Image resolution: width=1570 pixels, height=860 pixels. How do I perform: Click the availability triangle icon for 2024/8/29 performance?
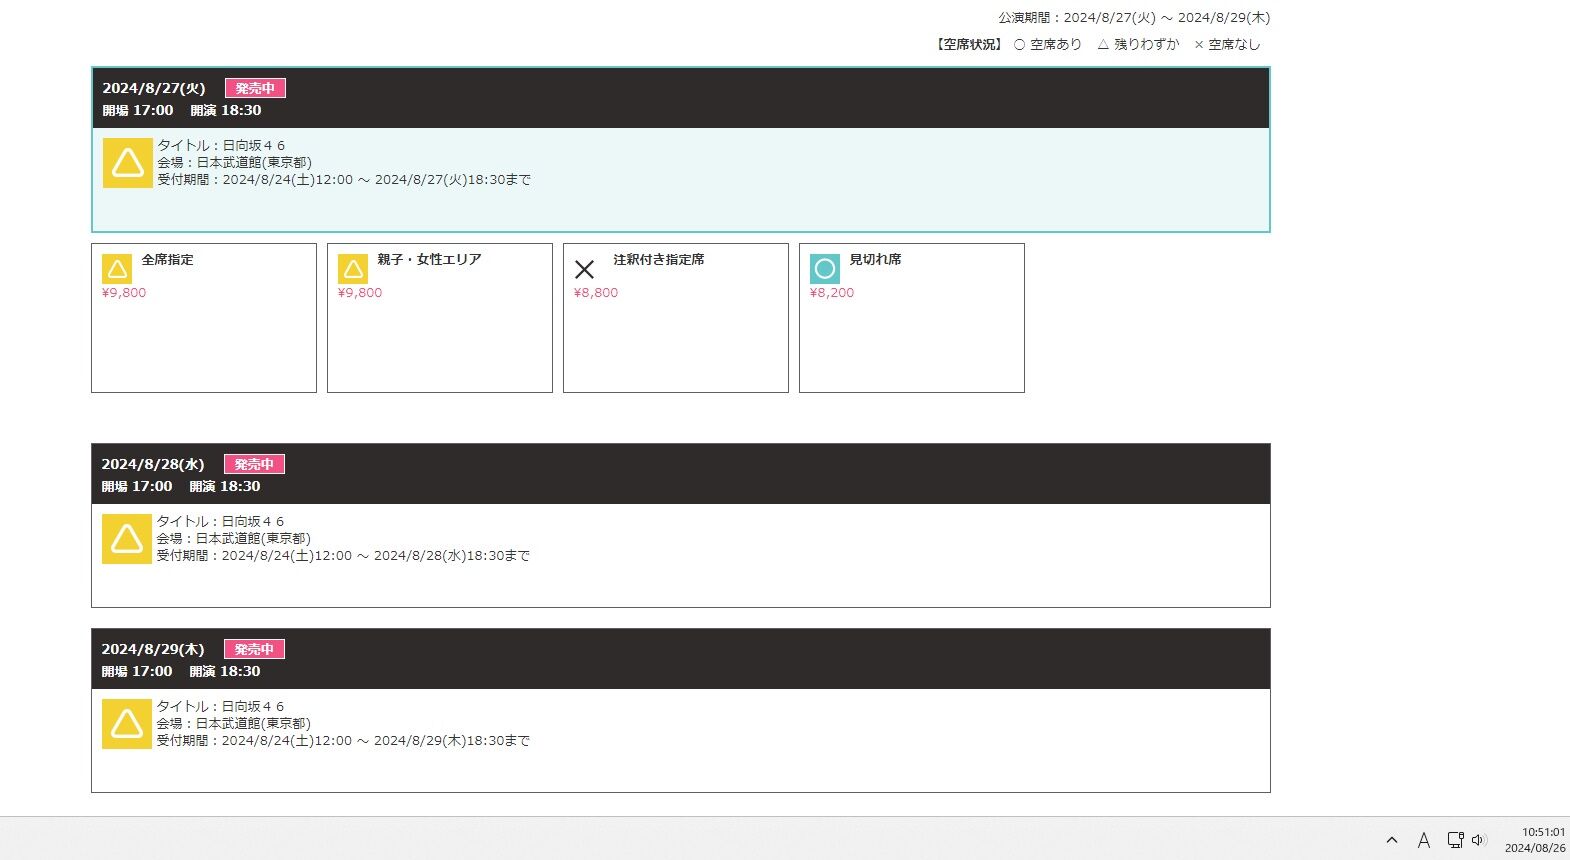127,724
